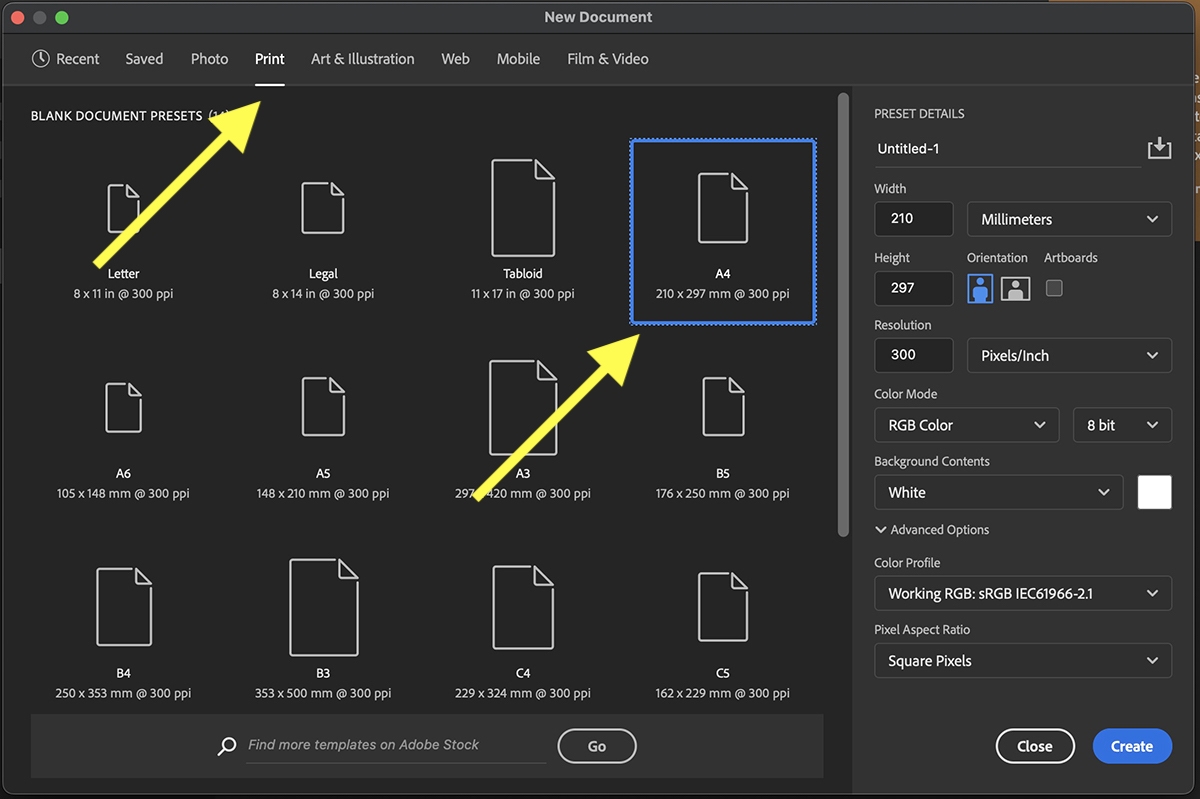Collapse the Advanced Options section
This screenshot has height=799, width=1200.
(932, 530)
